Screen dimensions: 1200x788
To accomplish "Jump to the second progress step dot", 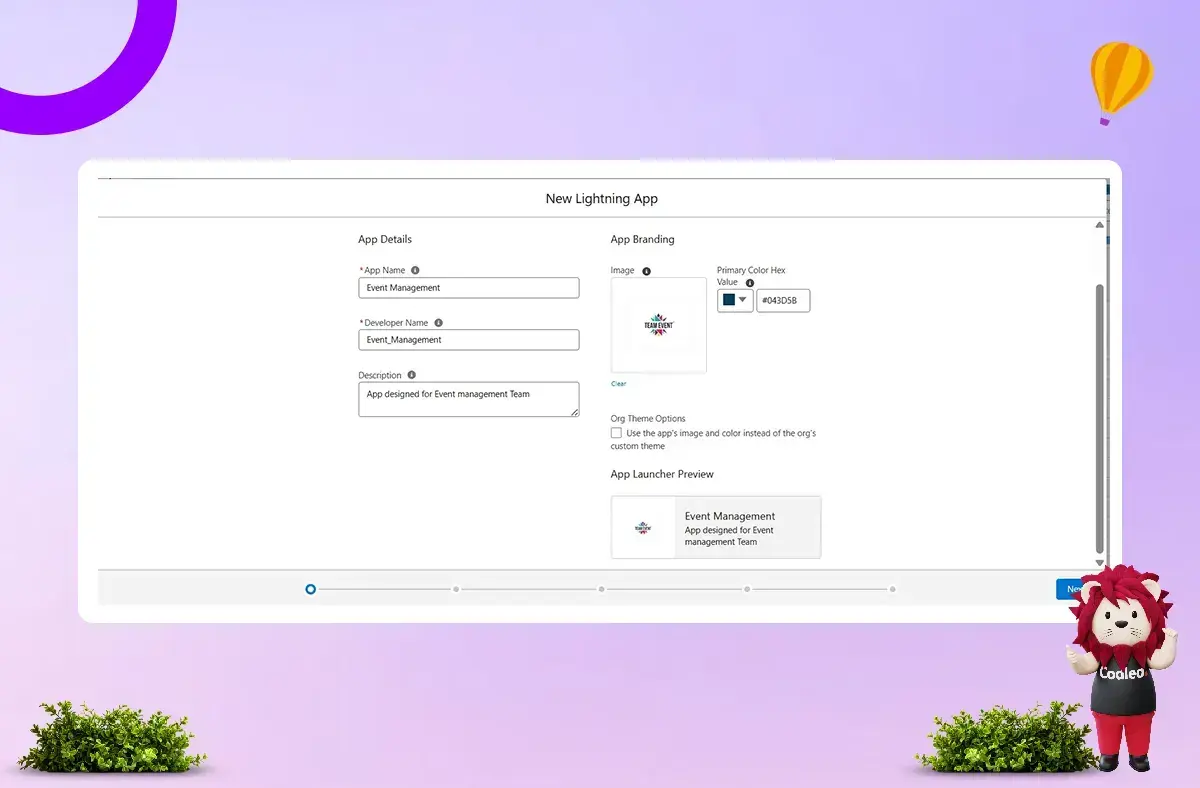I will click(456, 589).
